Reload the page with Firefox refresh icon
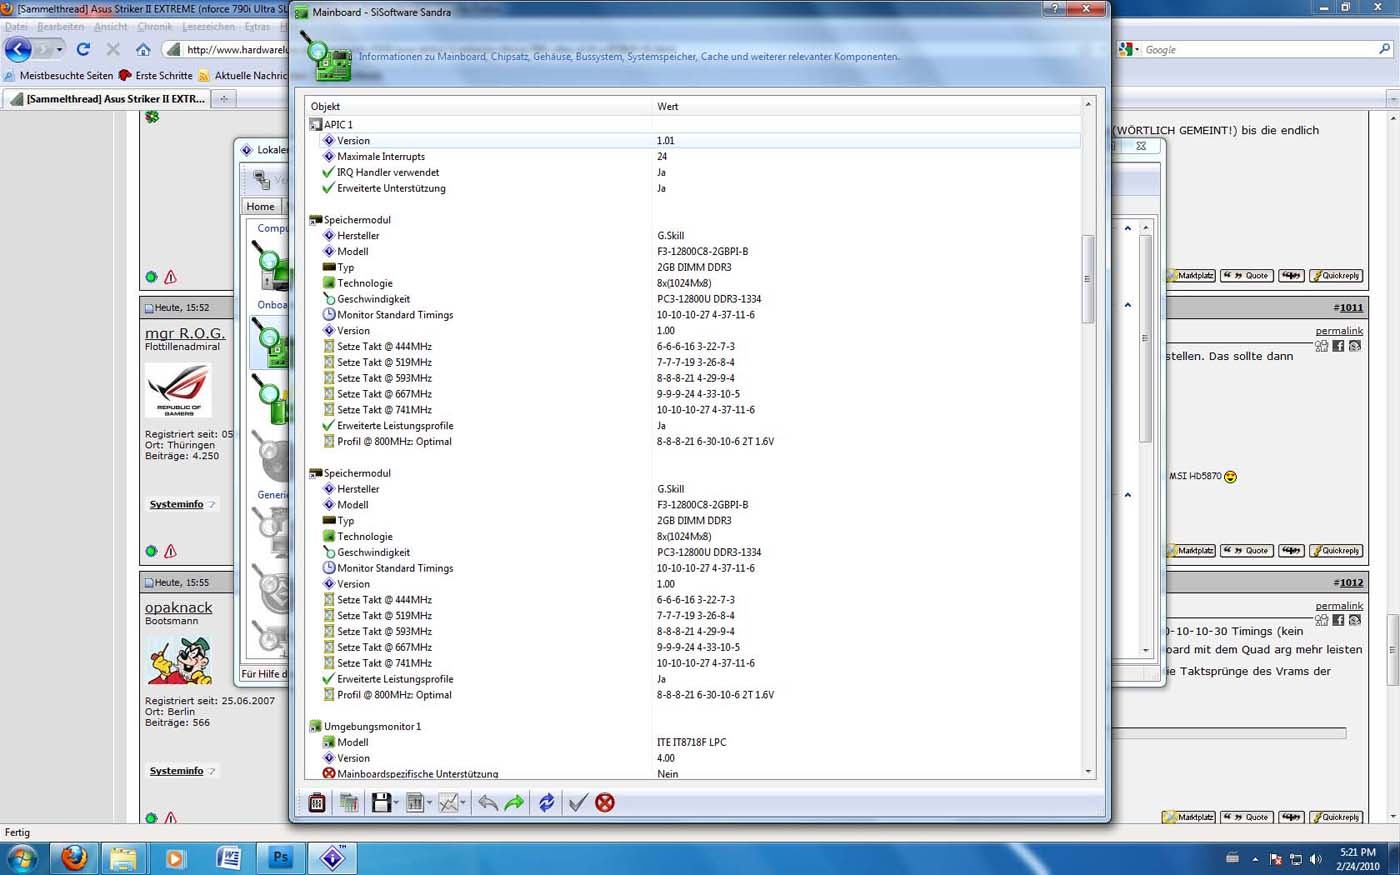 click(x=83, y=49)
